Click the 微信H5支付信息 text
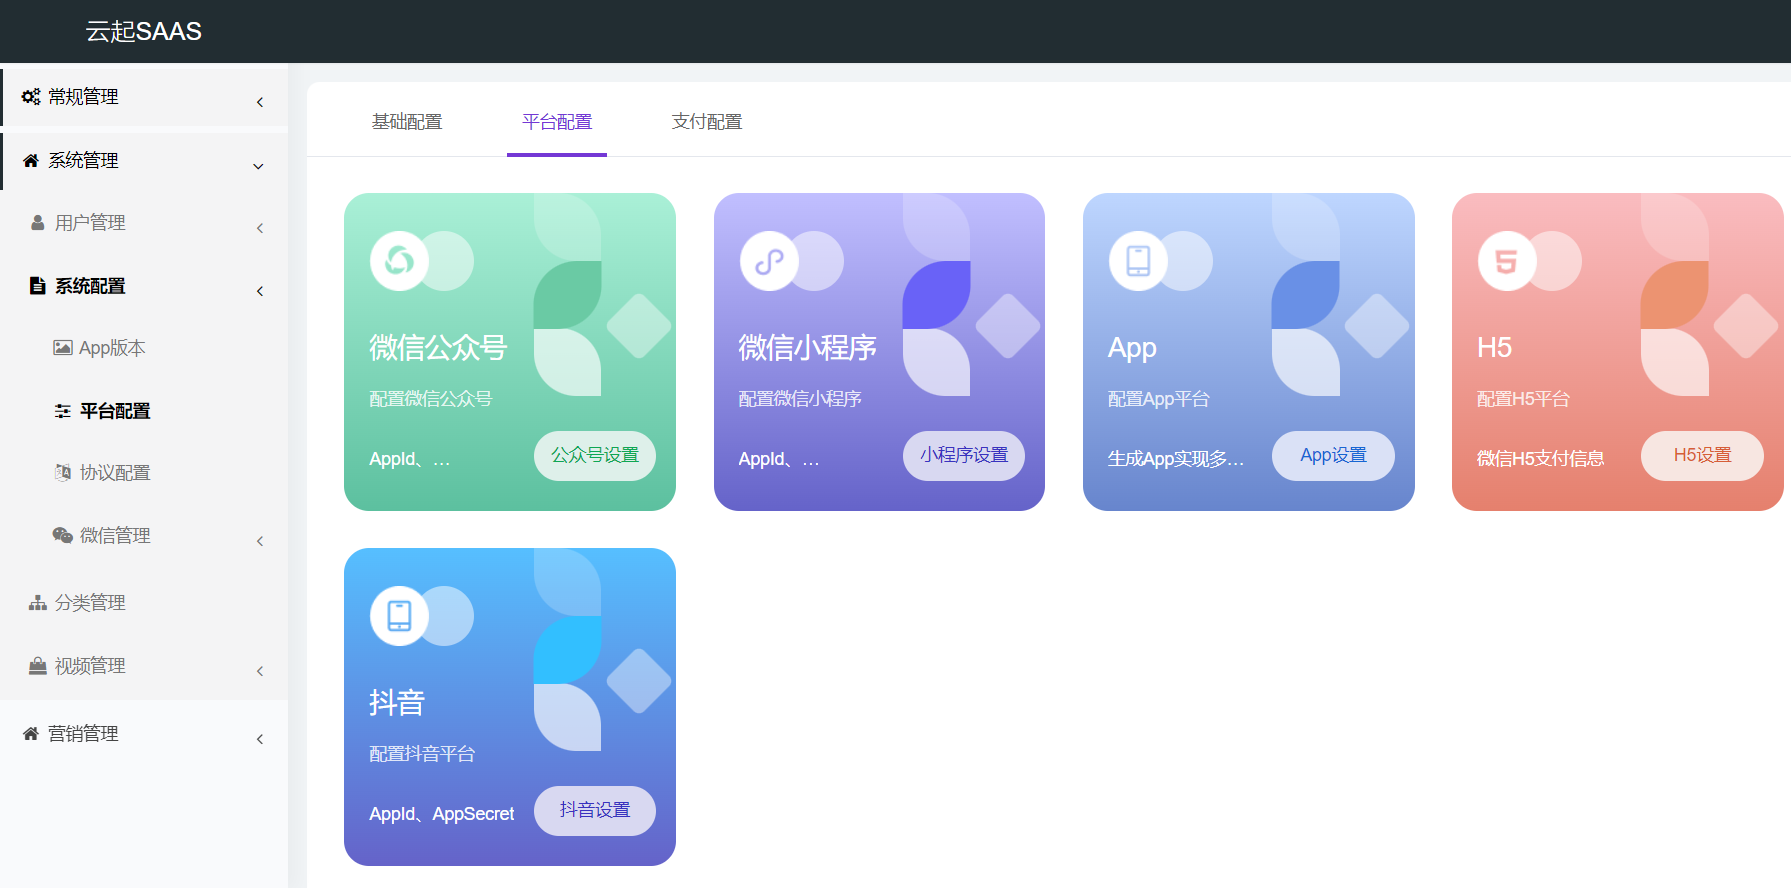This screenshot has width=1791, height=888. (x=1540, y=459)
